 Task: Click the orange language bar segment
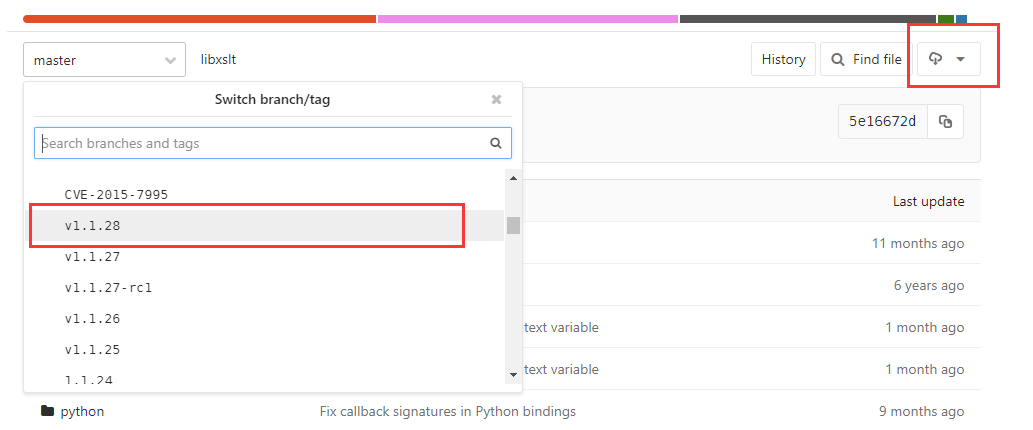[x=199, y=18]
